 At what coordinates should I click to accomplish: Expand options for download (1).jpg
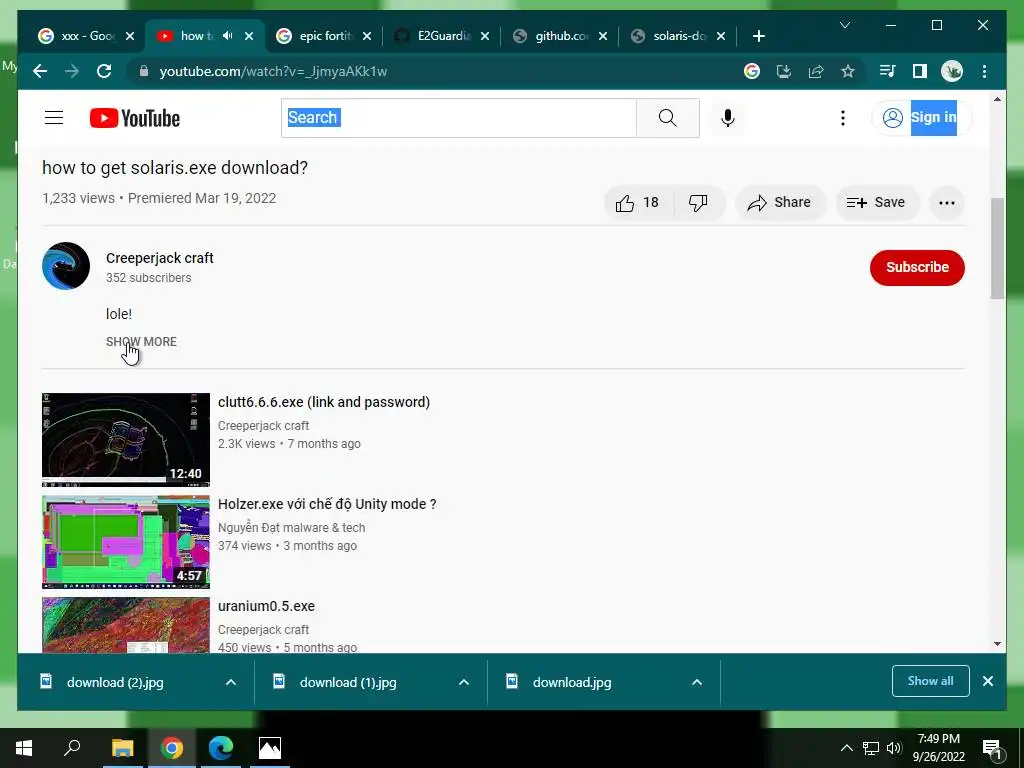pos(464,682)
